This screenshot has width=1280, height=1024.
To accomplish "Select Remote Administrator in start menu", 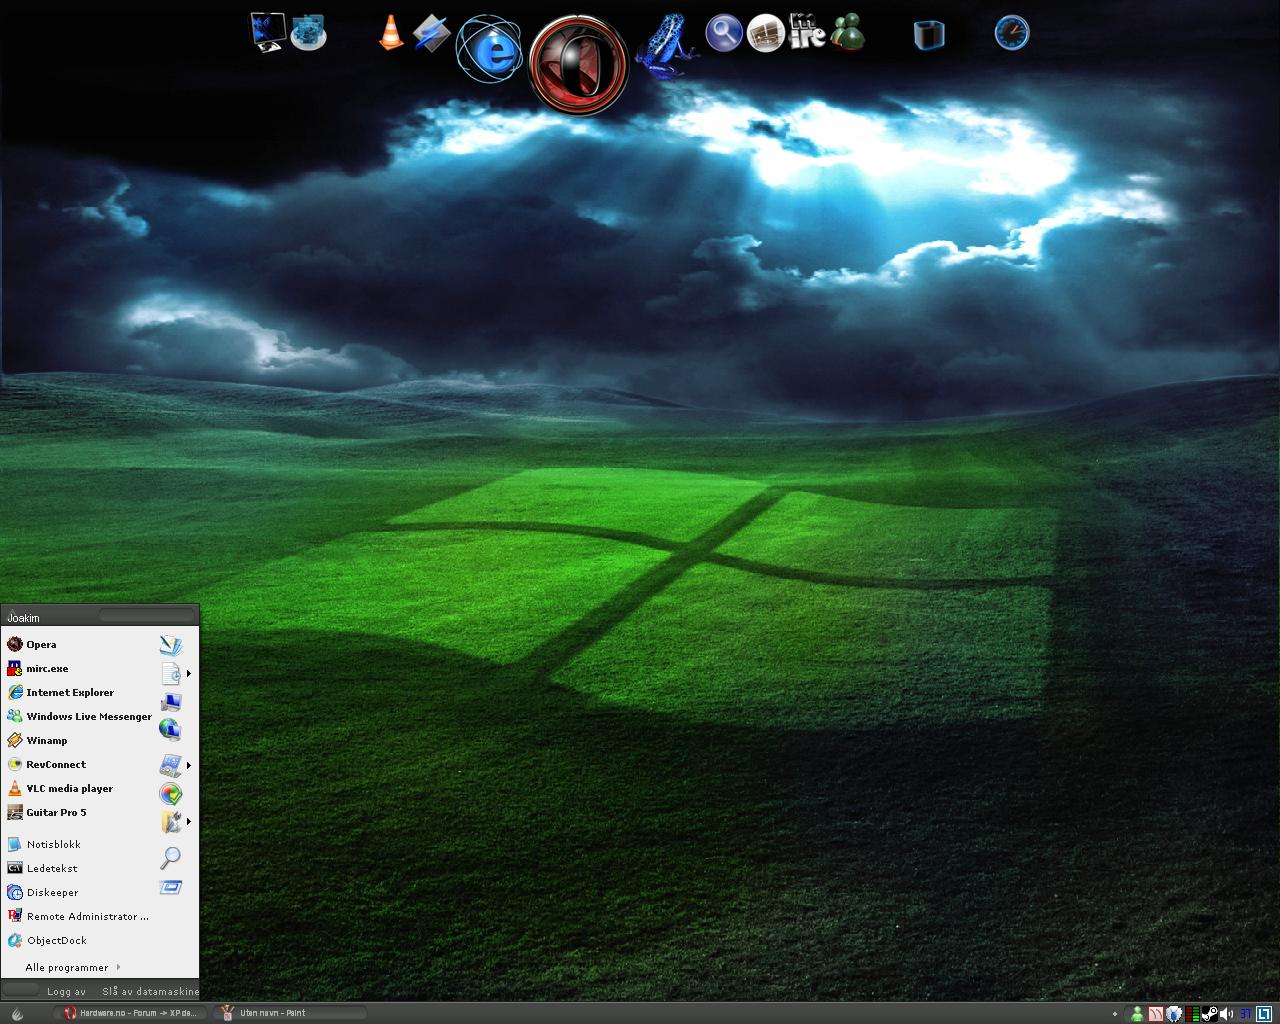I will [x=78, y=916].
